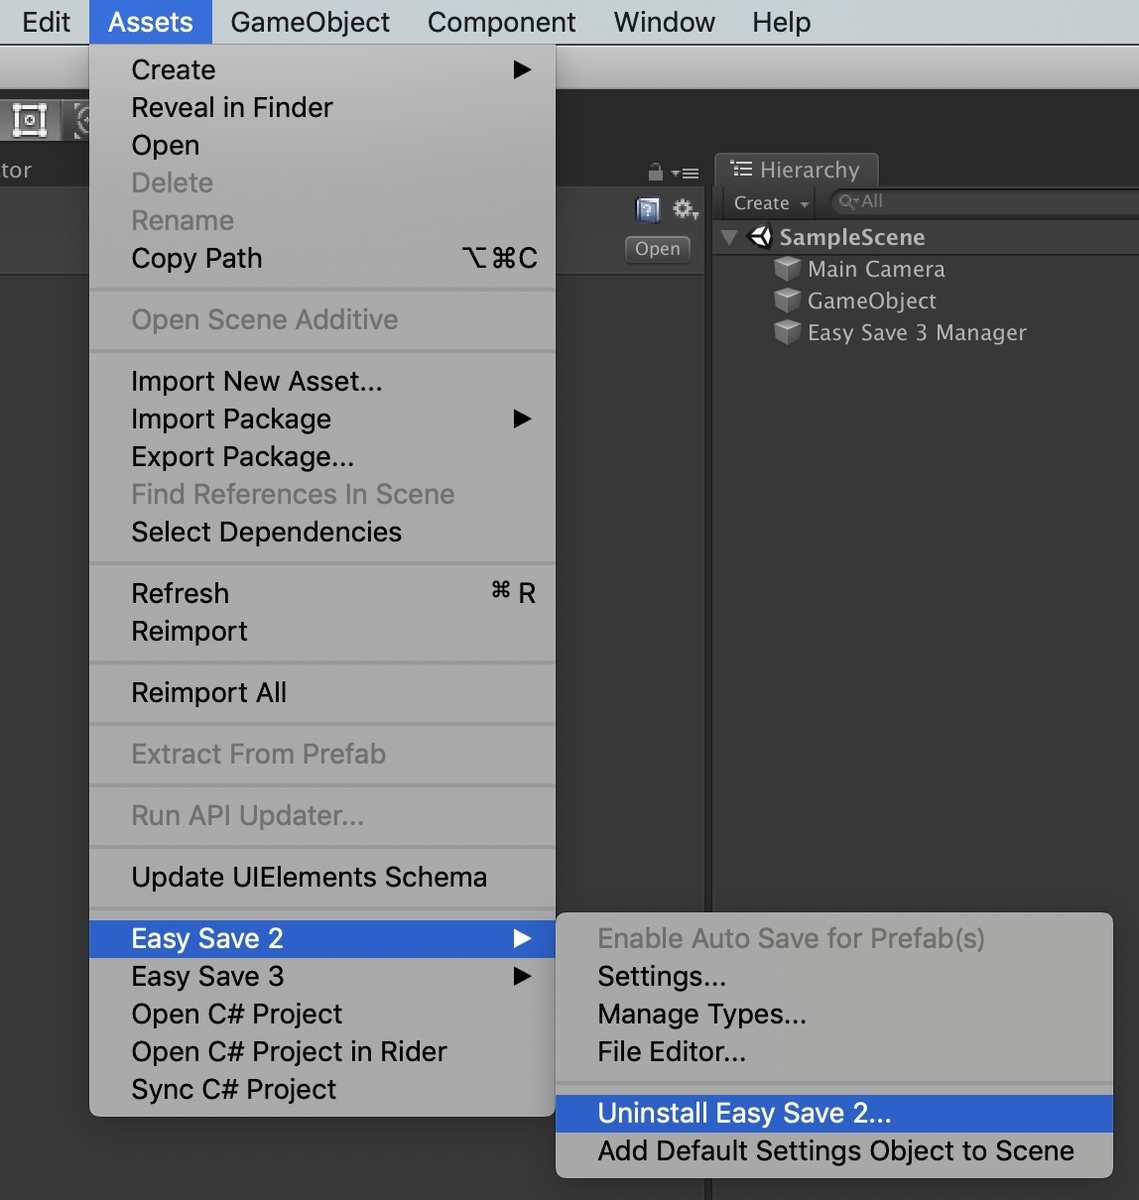Choose Reveal in Finder
This screenshot has width=1139, height=1200.
coord(322,108)
